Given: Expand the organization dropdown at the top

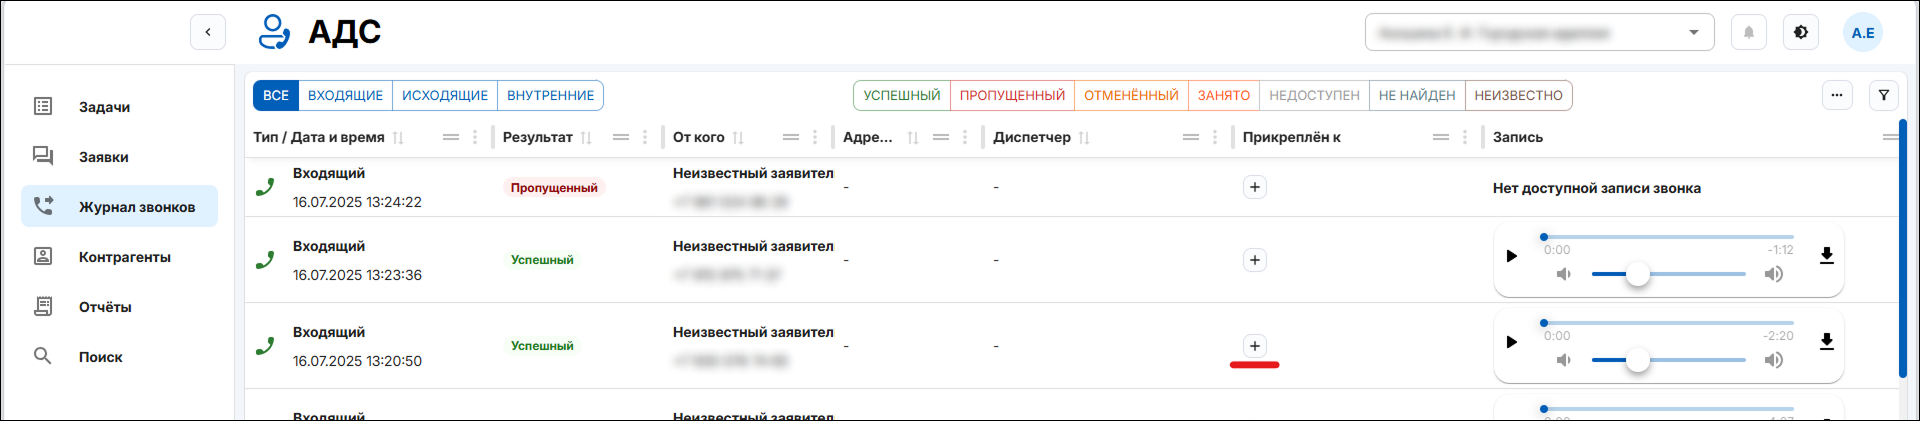Looking at the screenshot, I should (1694, 33).
